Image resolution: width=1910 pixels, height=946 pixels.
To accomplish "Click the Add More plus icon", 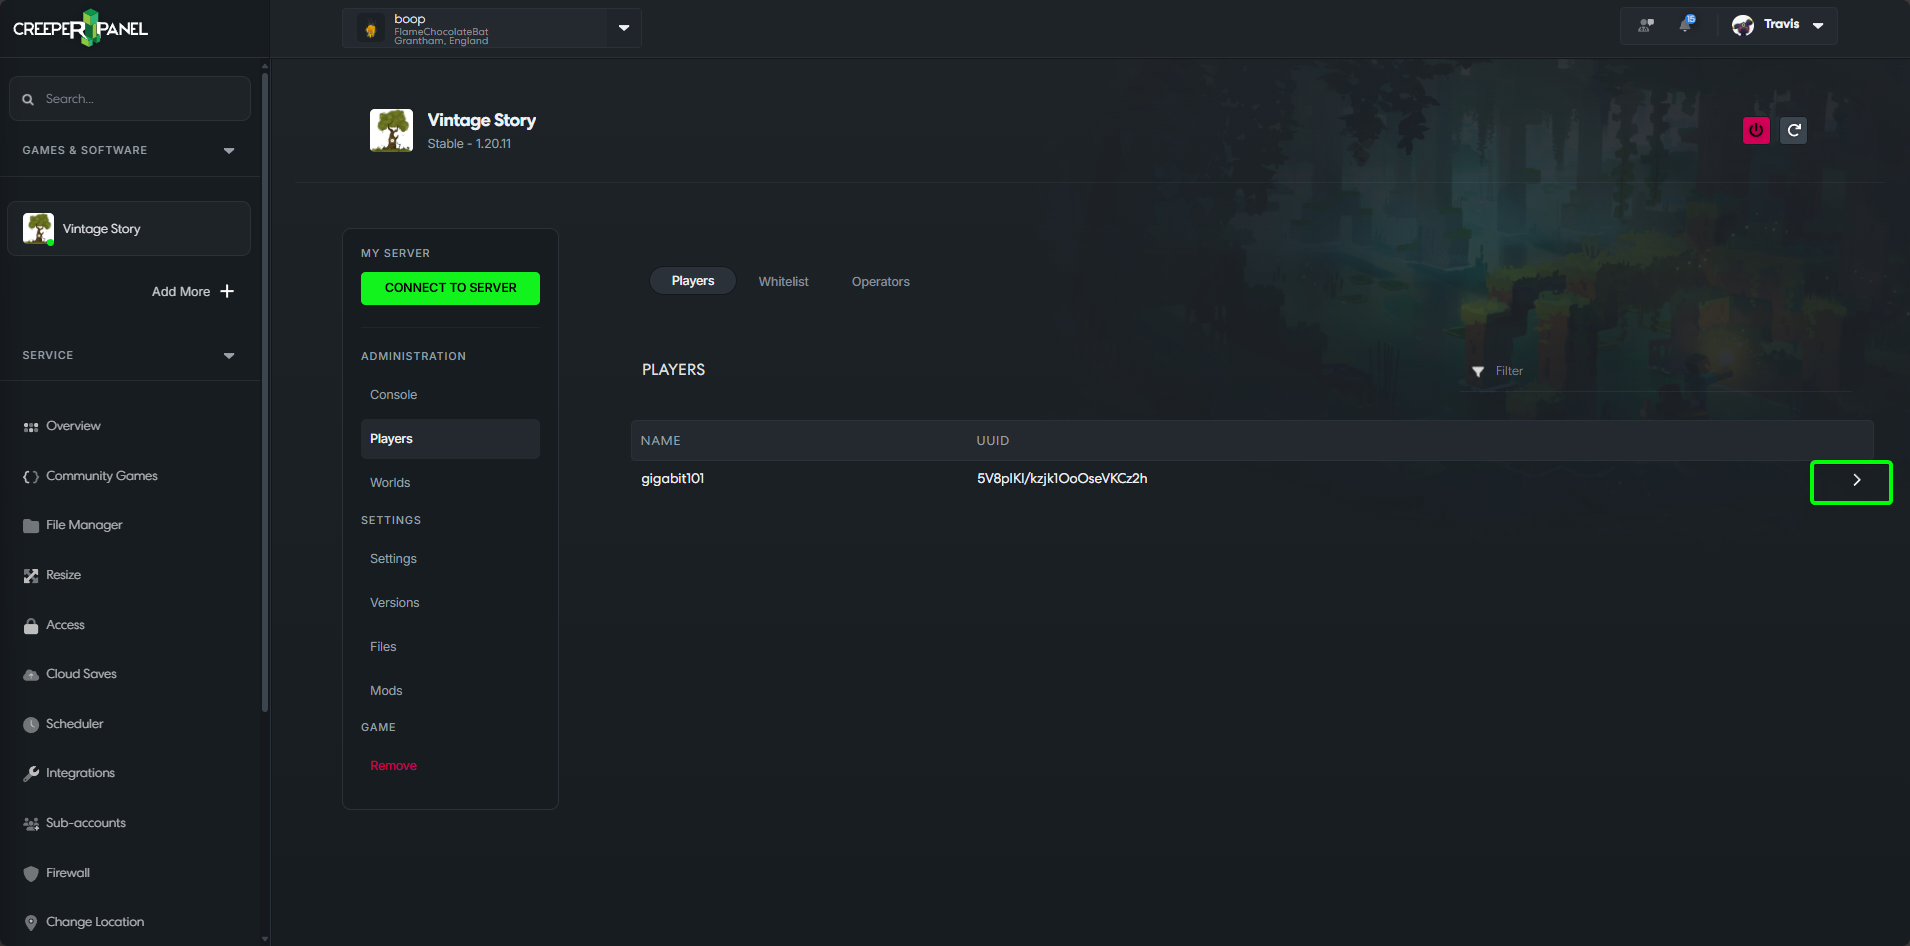I will (227, 291).
